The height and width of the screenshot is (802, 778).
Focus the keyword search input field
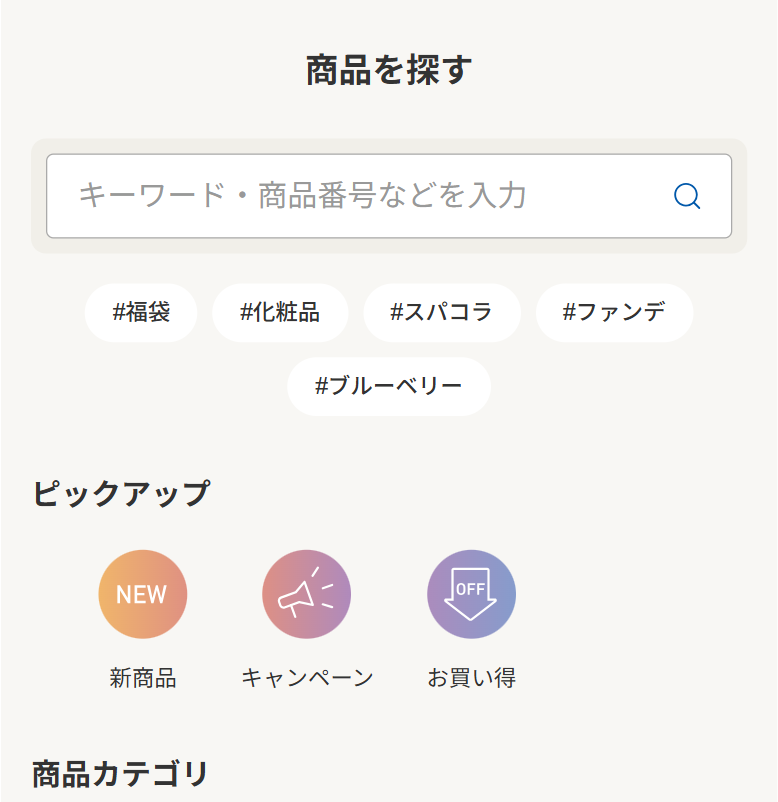tap(370, 196)
